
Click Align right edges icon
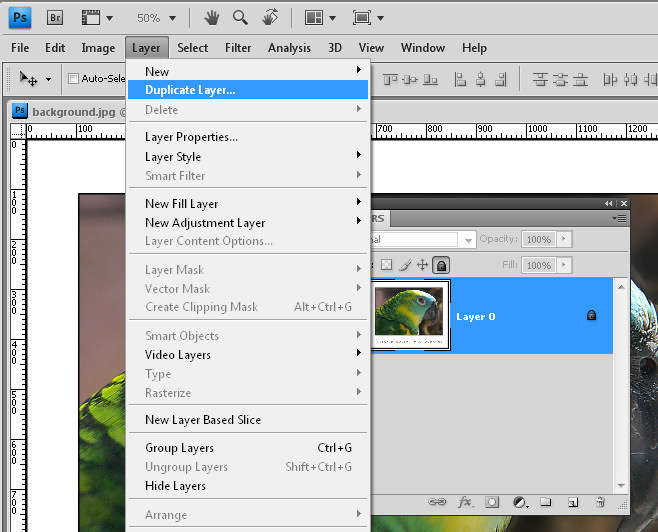click(x=501, y=79)
